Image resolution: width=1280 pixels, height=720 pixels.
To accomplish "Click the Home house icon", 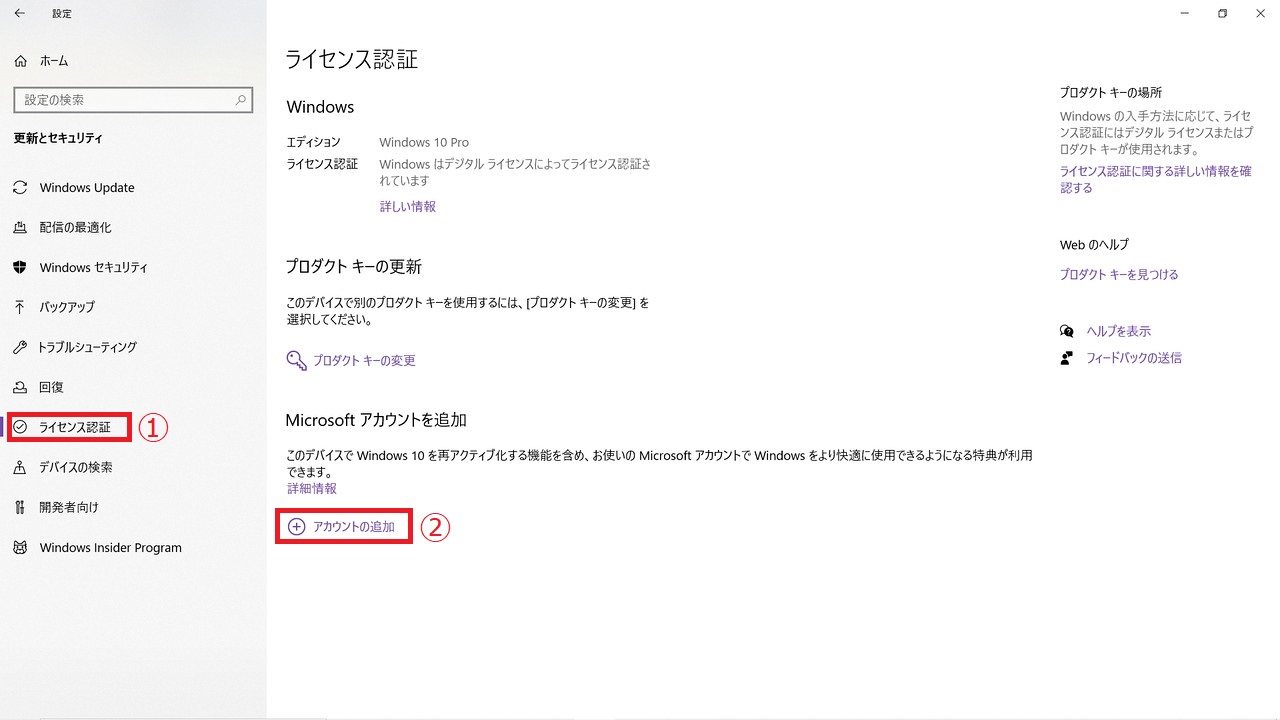I will 20,61.
